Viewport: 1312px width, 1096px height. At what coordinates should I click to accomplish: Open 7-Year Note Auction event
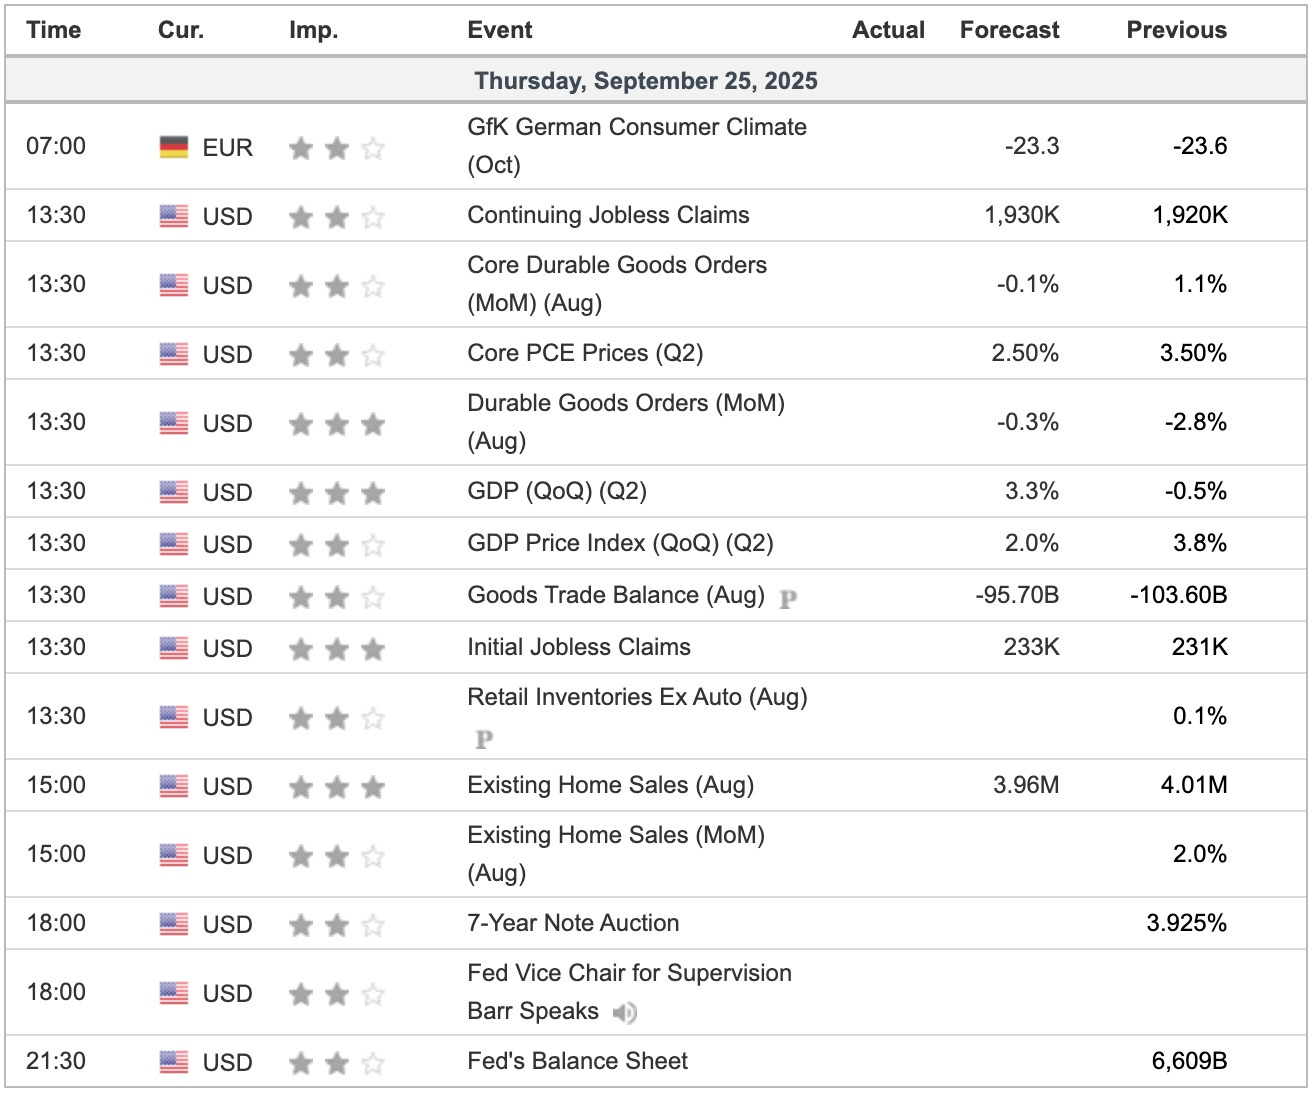click(573, 923)
